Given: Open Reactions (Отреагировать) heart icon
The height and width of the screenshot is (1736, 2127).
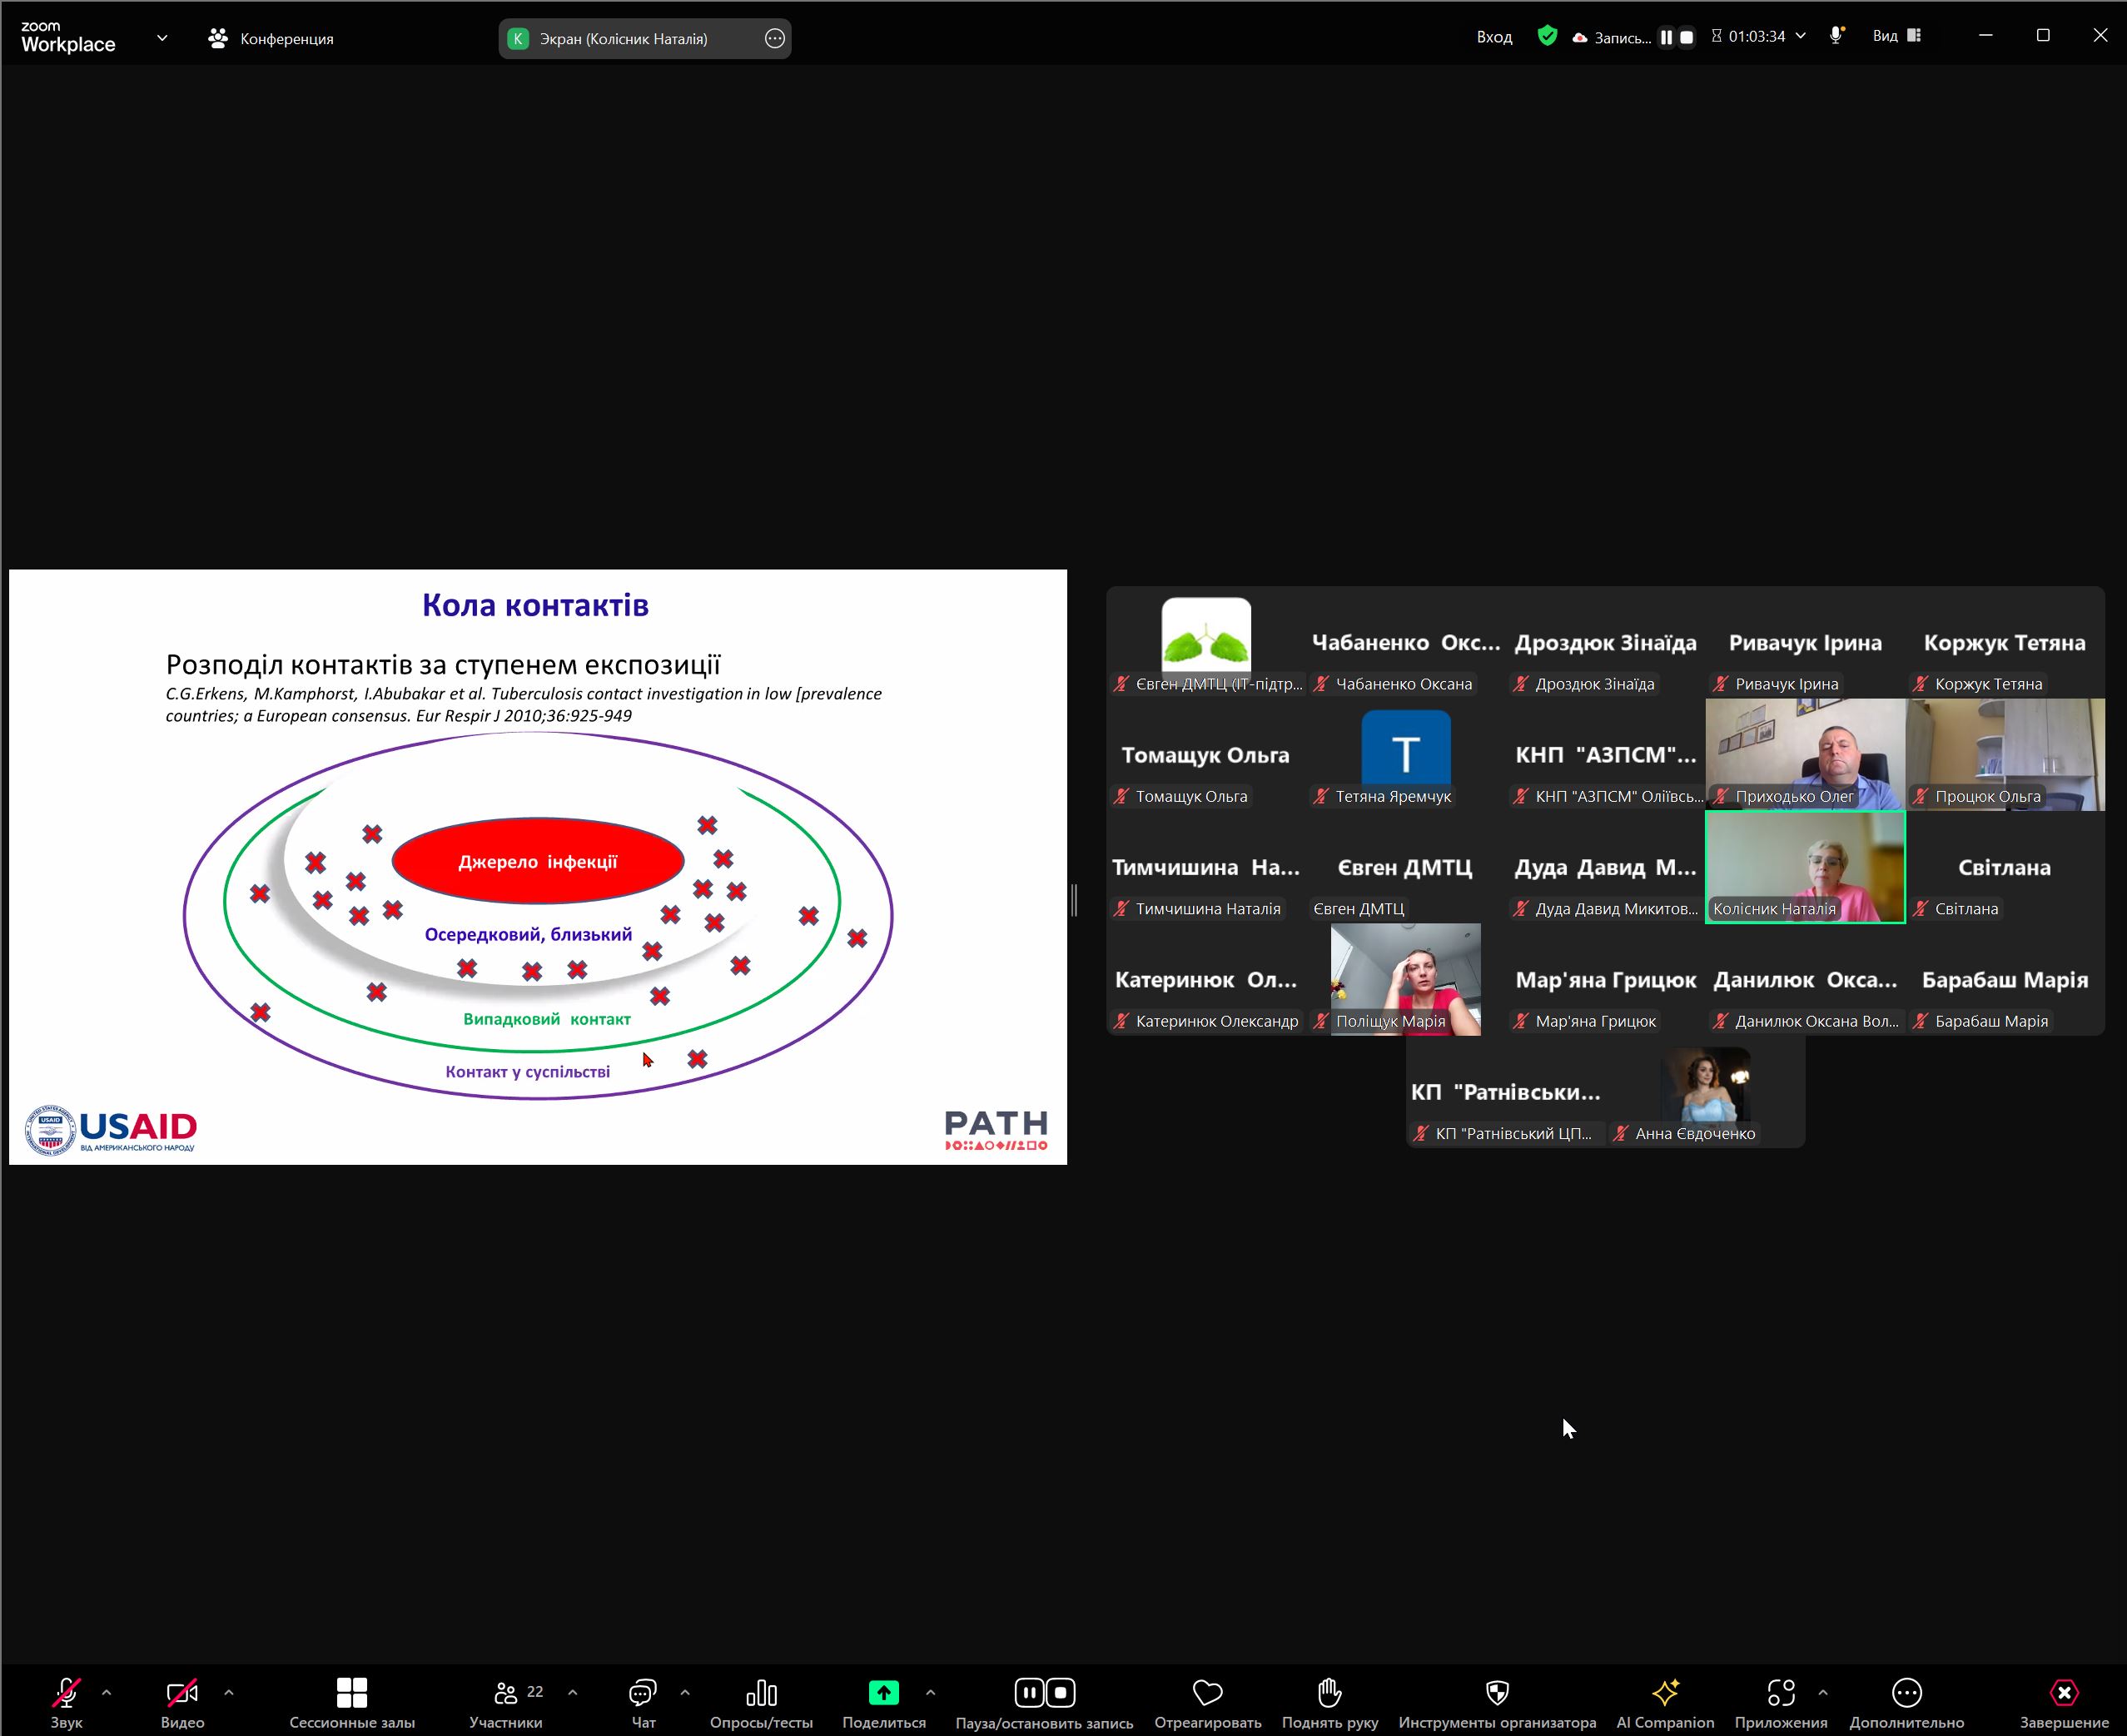Looking at the screenshot, I should (x=1207, y=1693).
